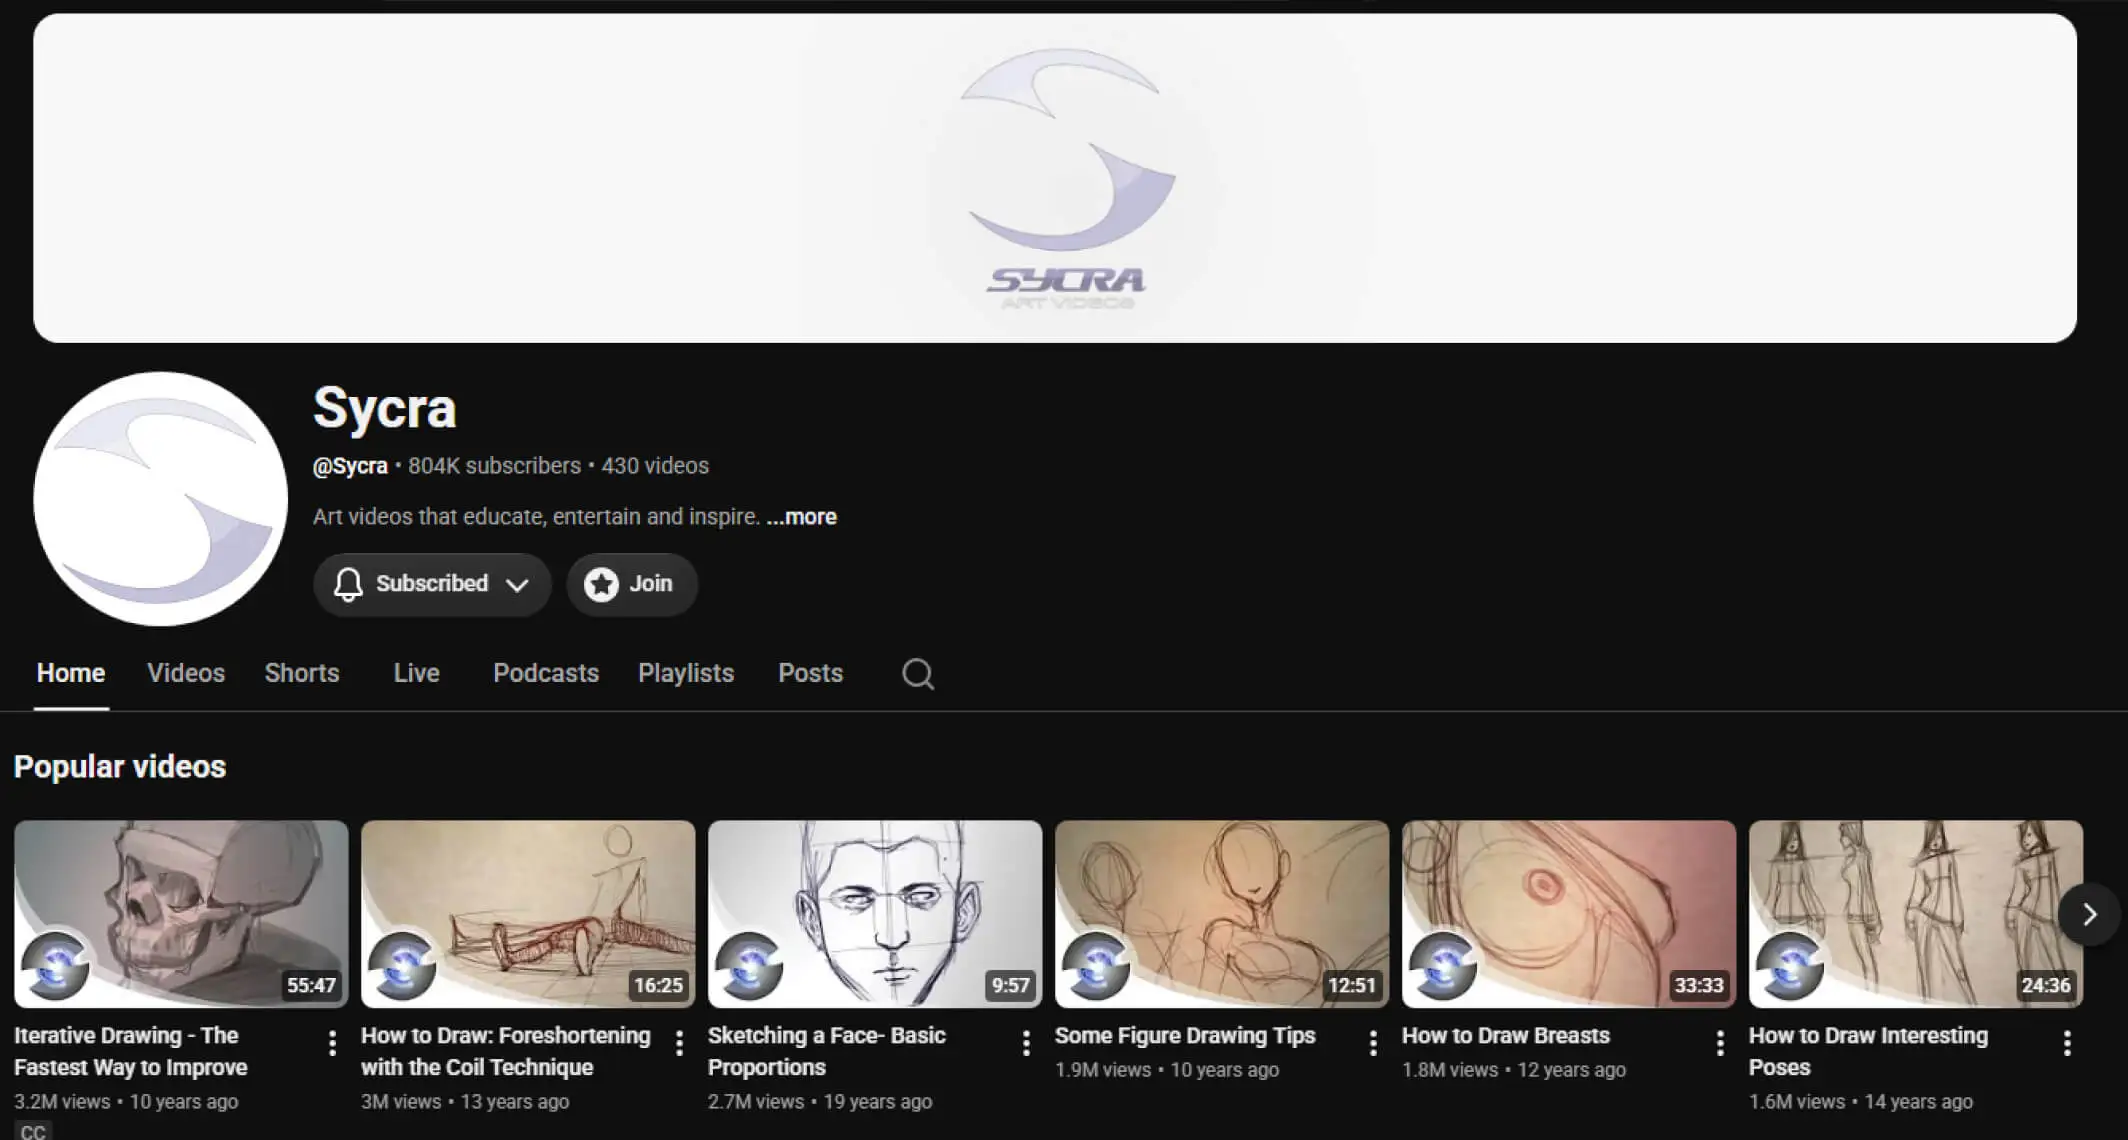The height and width of the screenshot is (1140, 2128).
Task: Open Iterative Drawing video title link
Action: coord(131,1051)
